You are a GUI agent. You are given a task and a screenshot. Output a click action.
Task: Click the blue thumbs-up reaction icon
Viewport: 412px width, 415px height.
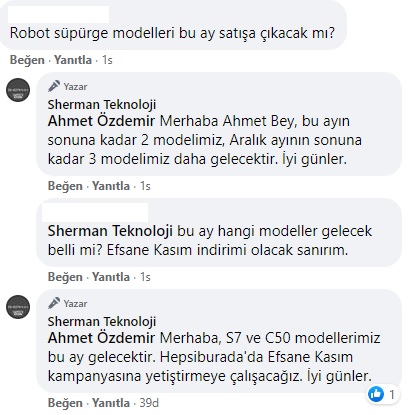(x=376, y=394)
